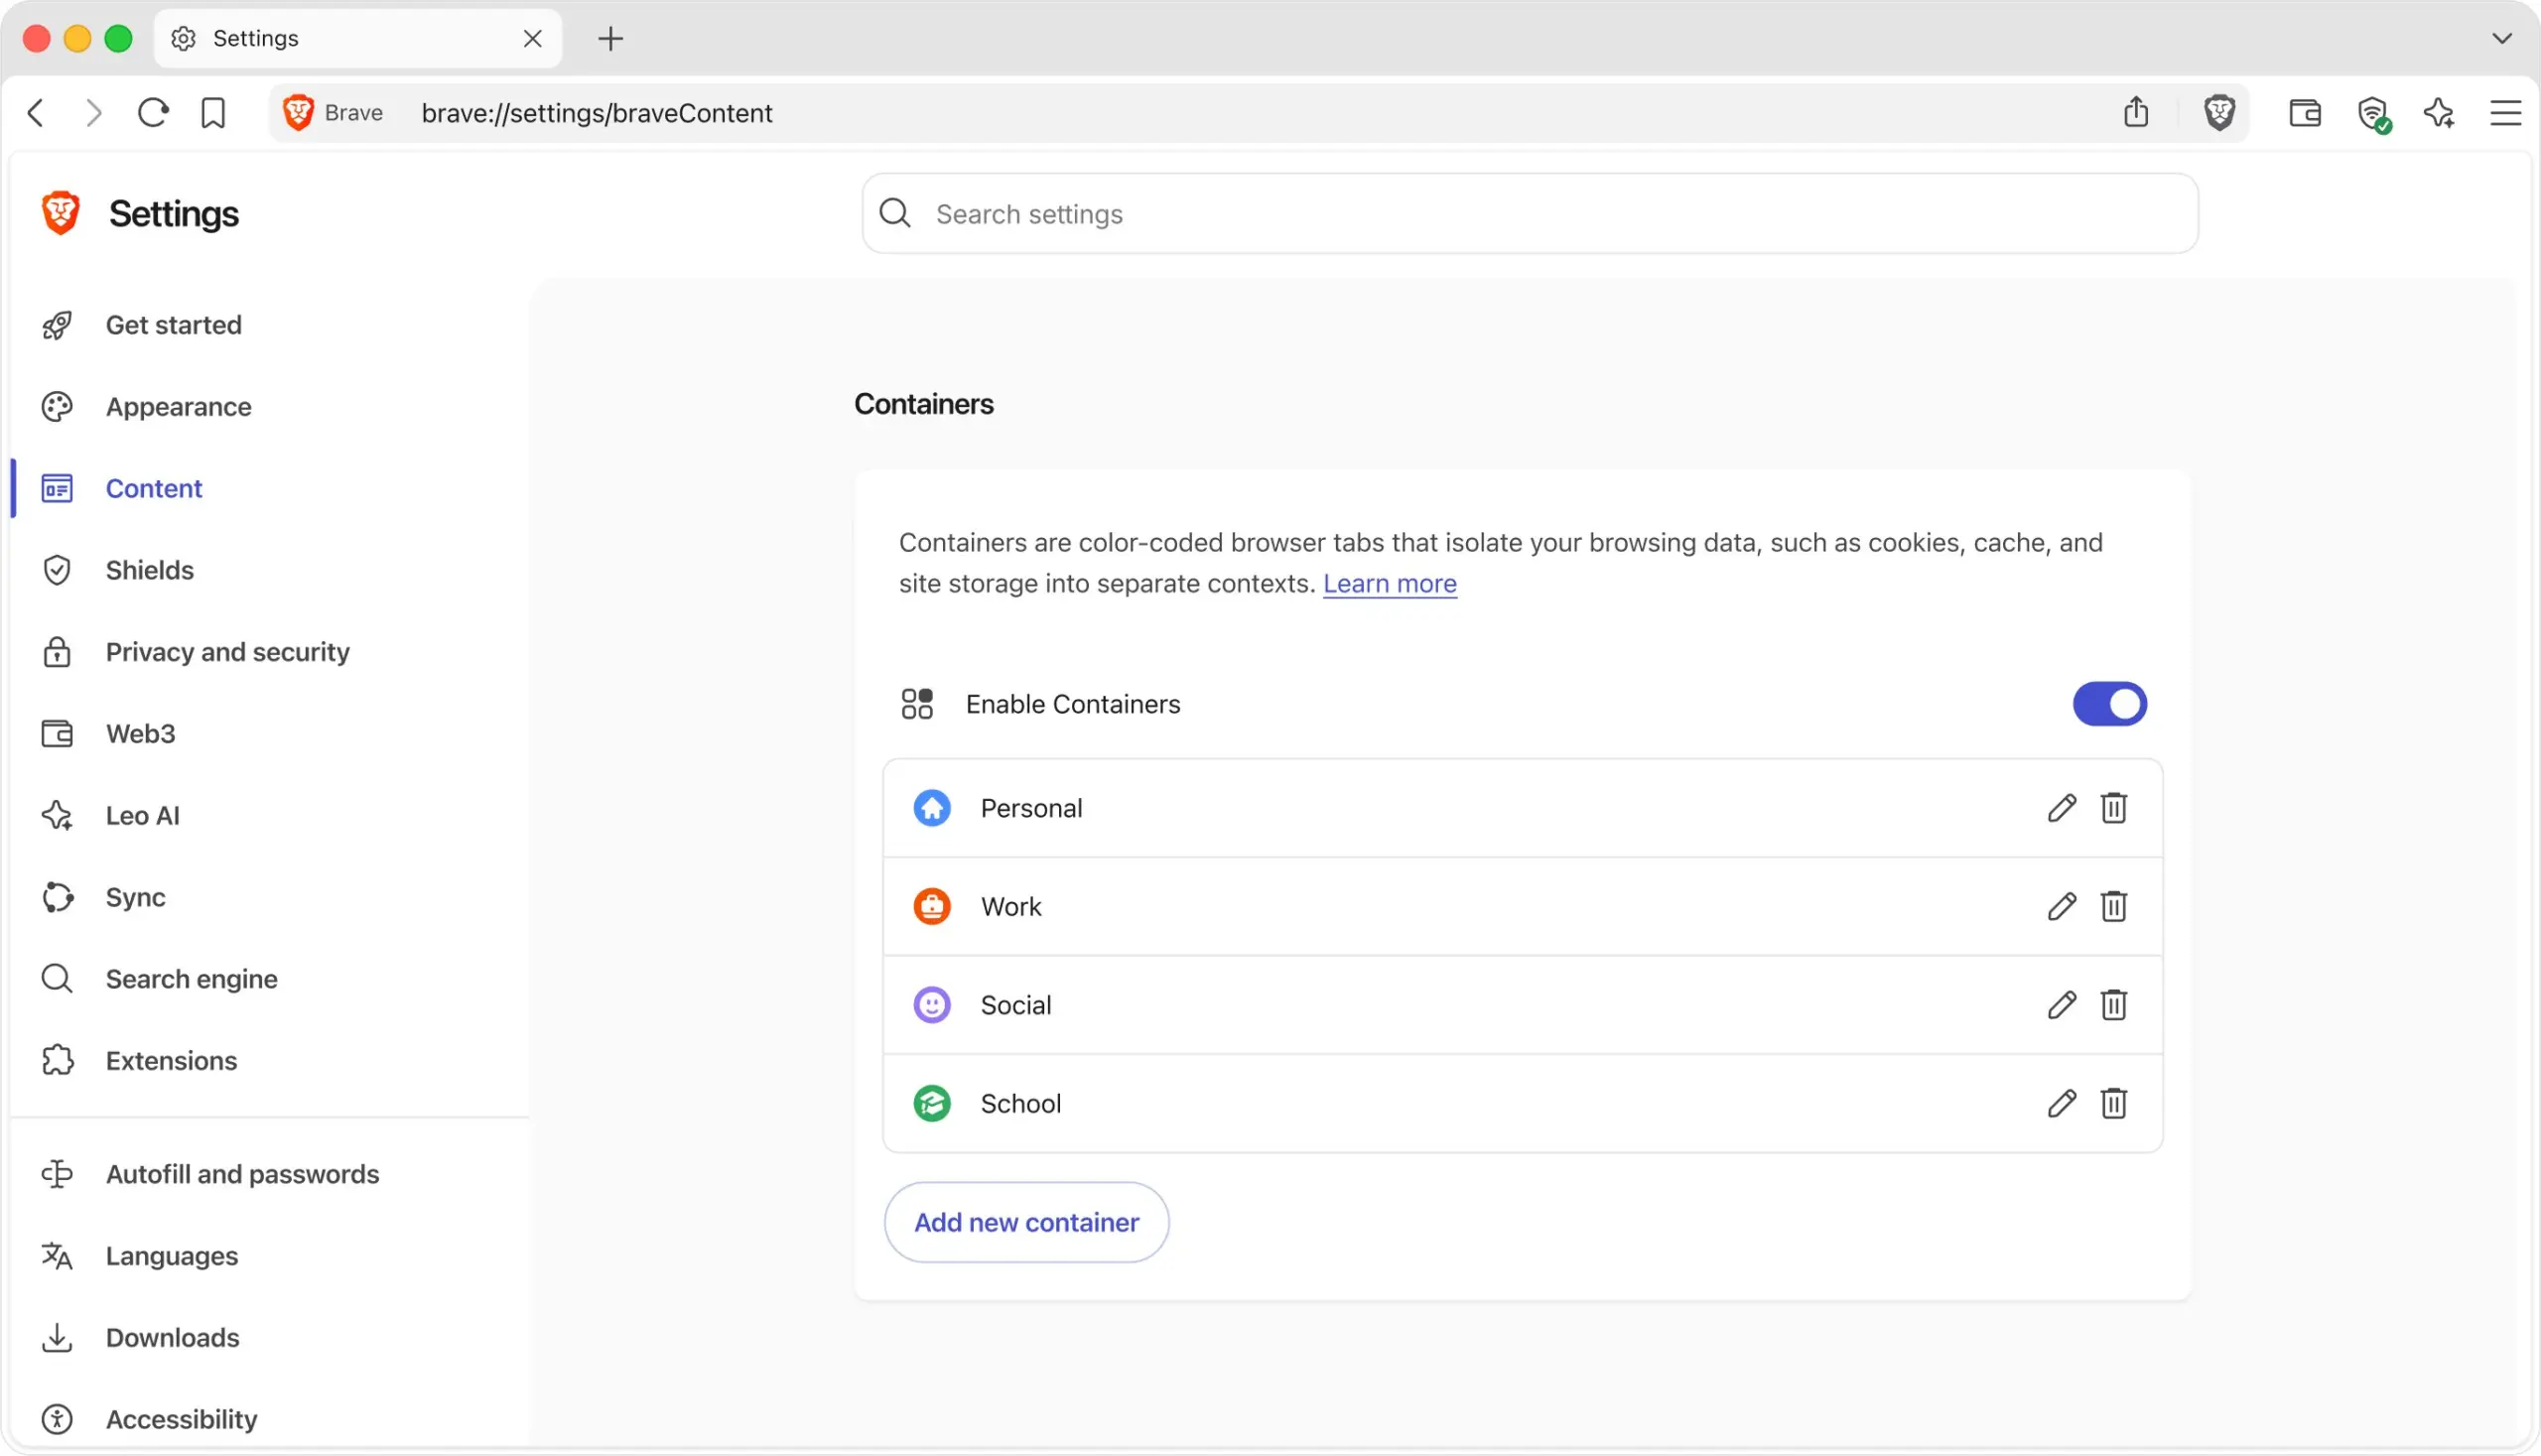Open a new tab with plus button

(610, 39)
